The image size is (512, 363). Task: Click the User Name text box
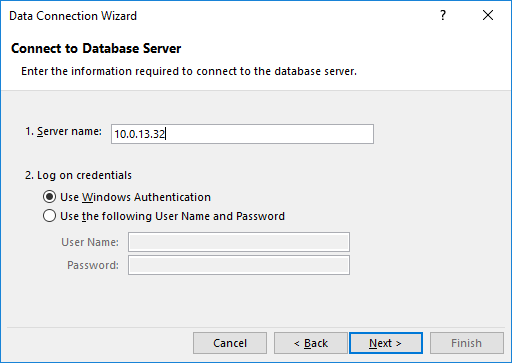click(x=239, y=242)
